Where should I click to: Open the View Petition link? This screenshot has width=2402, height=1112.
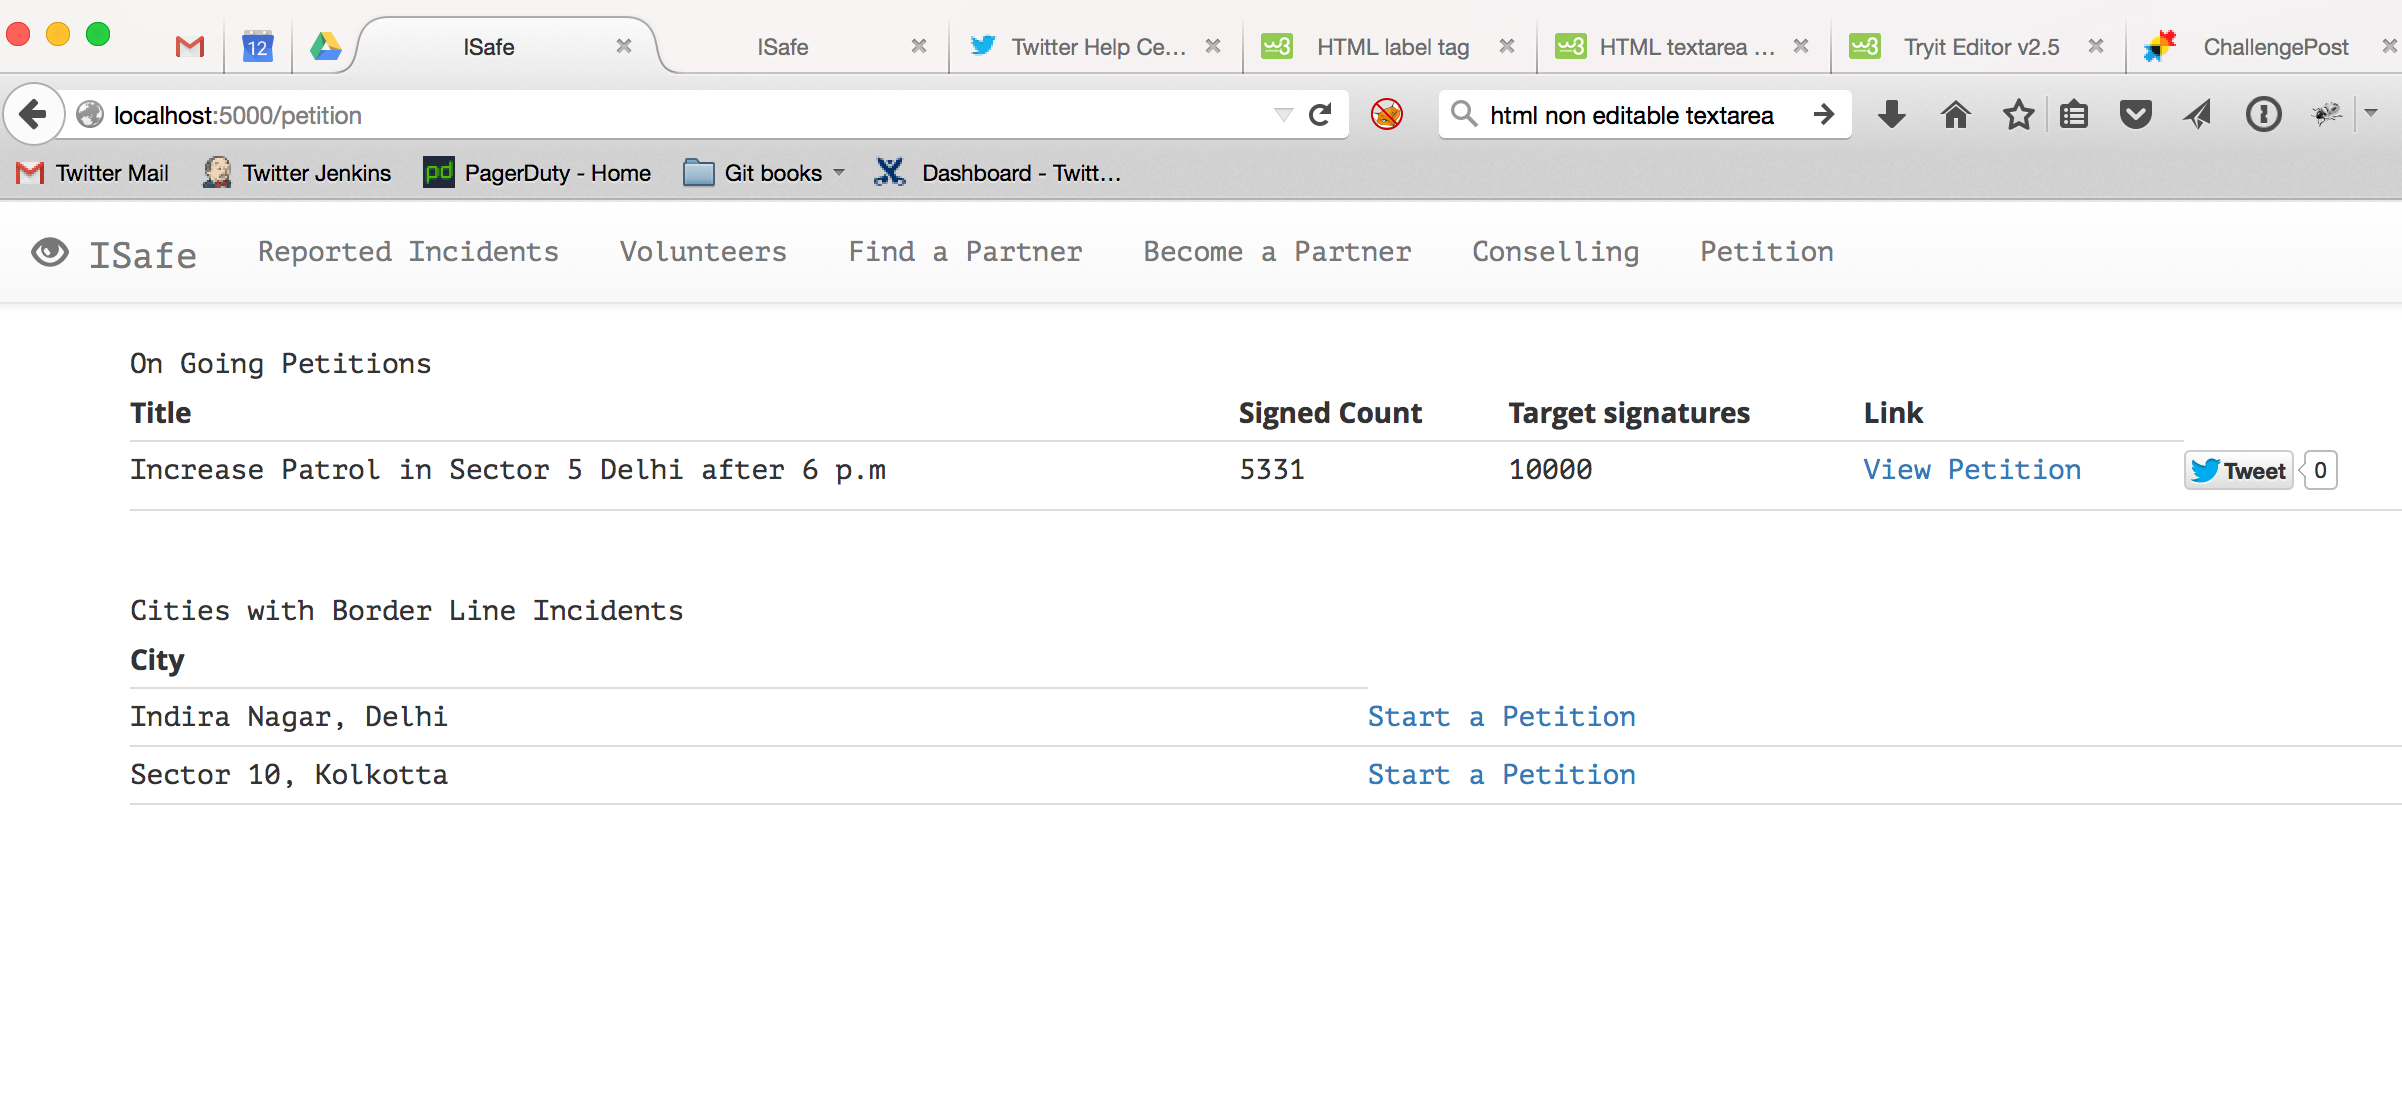(1971, 470)
